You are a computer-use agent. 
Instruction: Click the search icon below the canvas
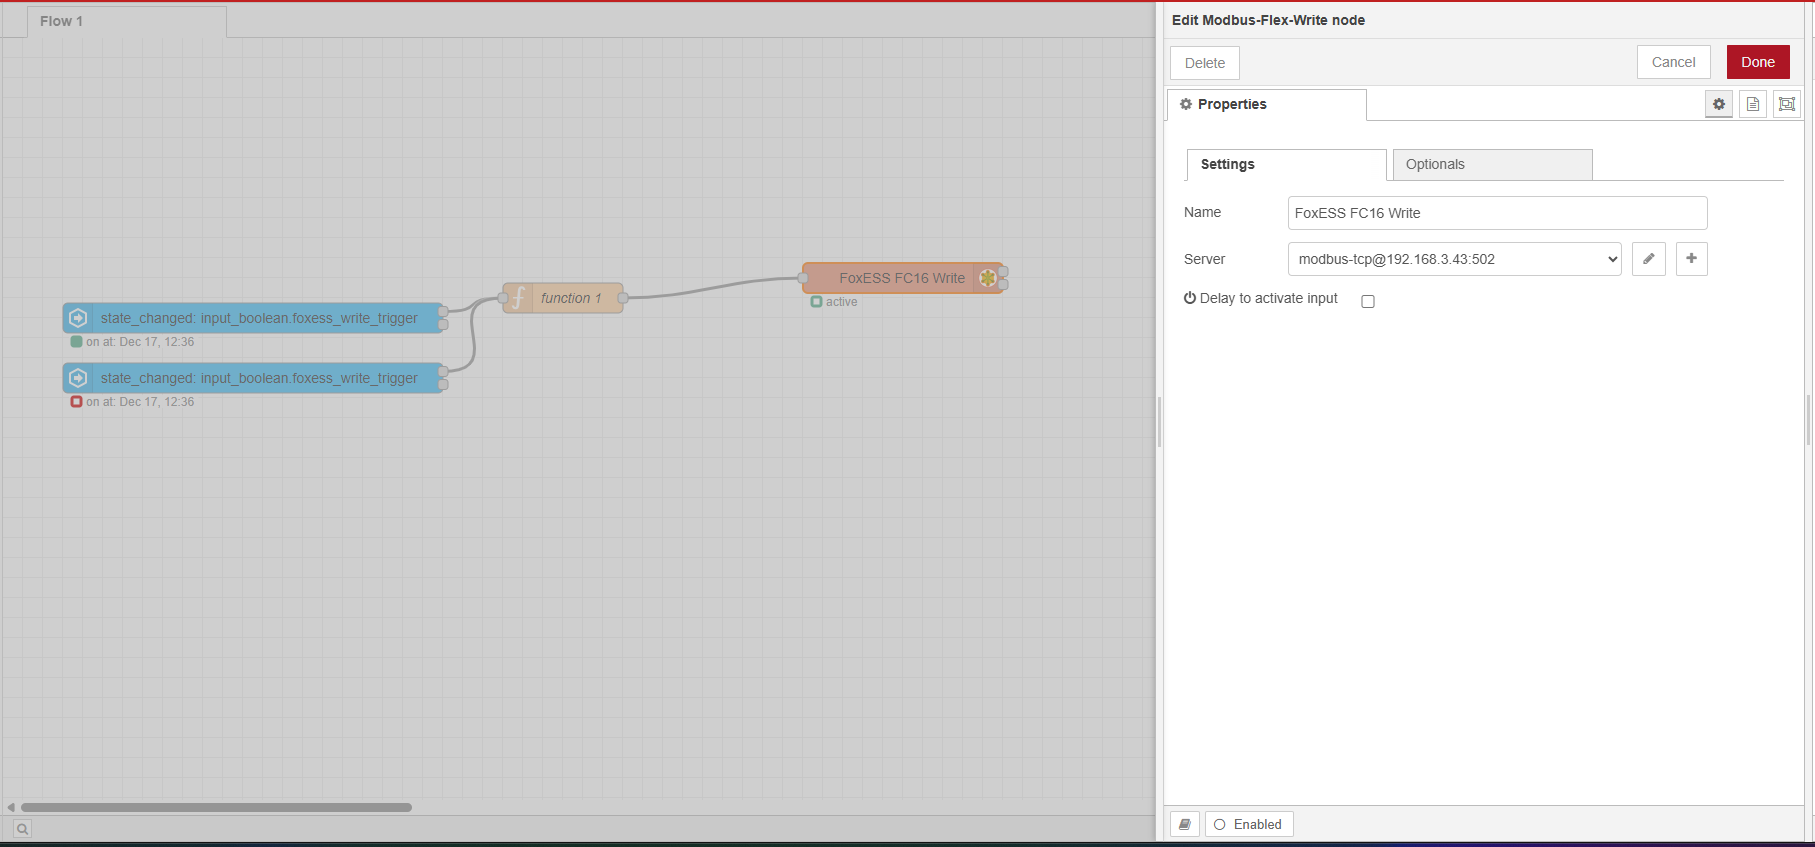click(22, 828)
